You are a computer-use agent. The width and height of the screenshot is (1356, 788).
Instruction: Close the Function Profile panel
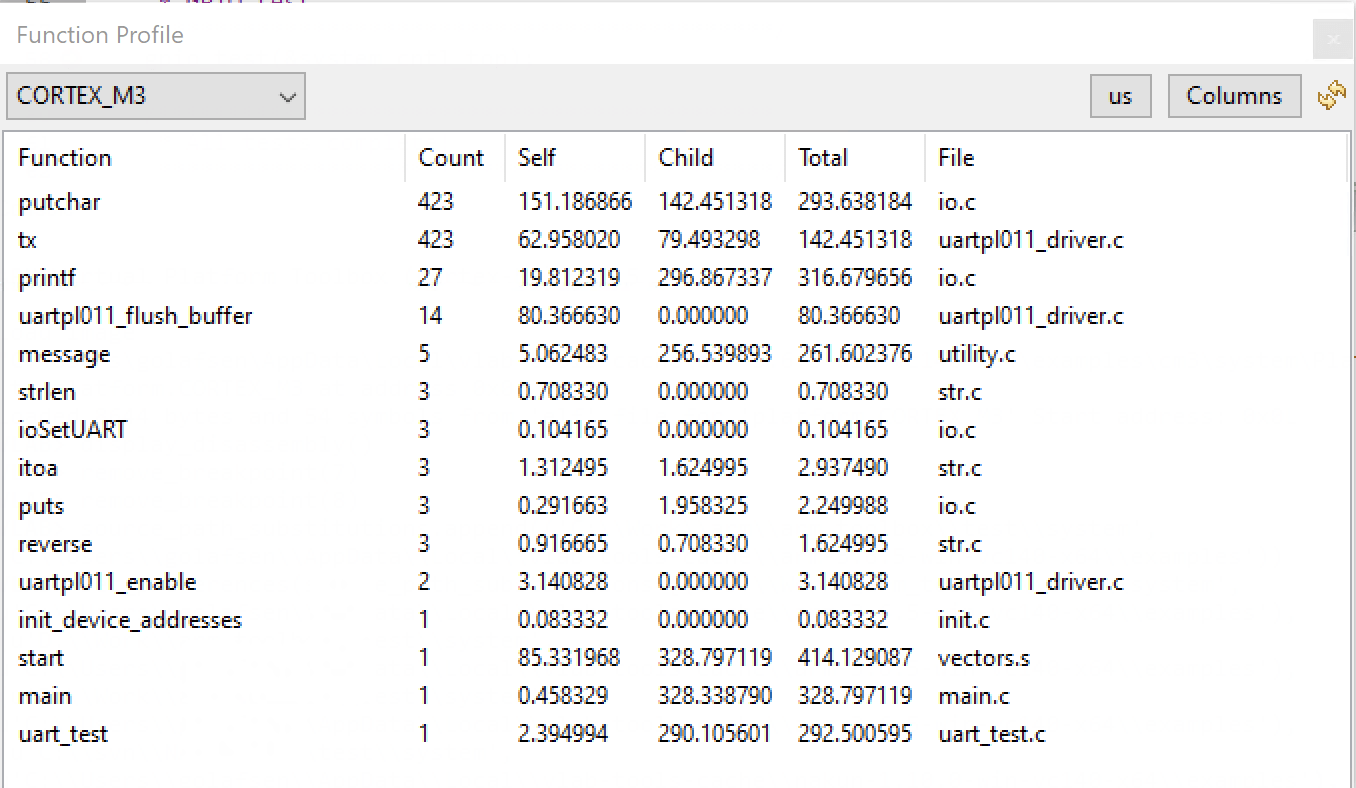(x=1333, y=39)
